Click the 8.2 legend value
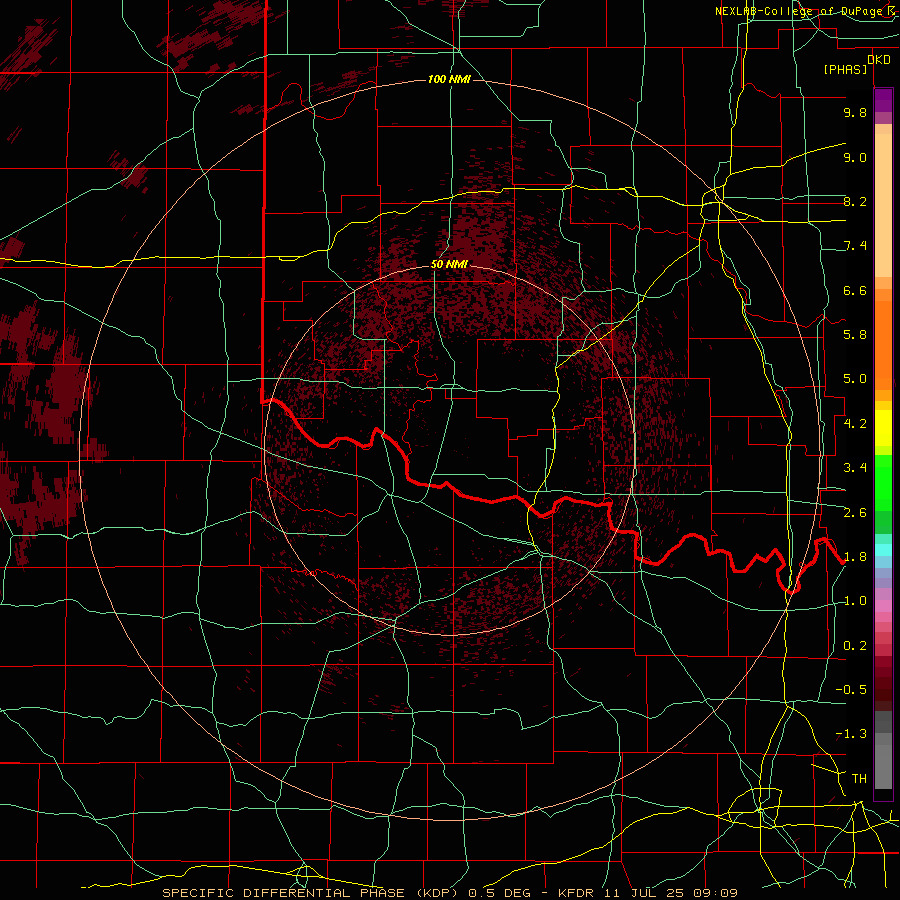 pyautogui.click(x=855, y=202)
